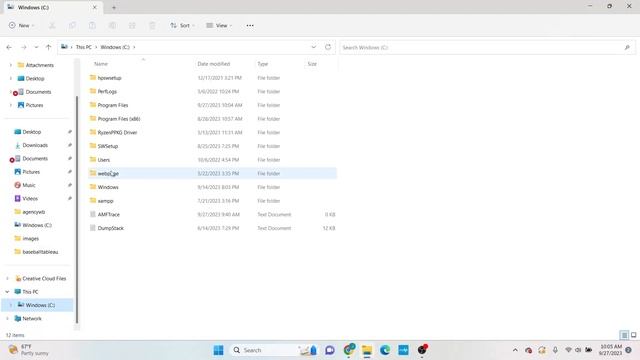This screenshot has height=360, width=640.
Task: Refresh the Windows (C:) folder view
Action: [328, 47]
